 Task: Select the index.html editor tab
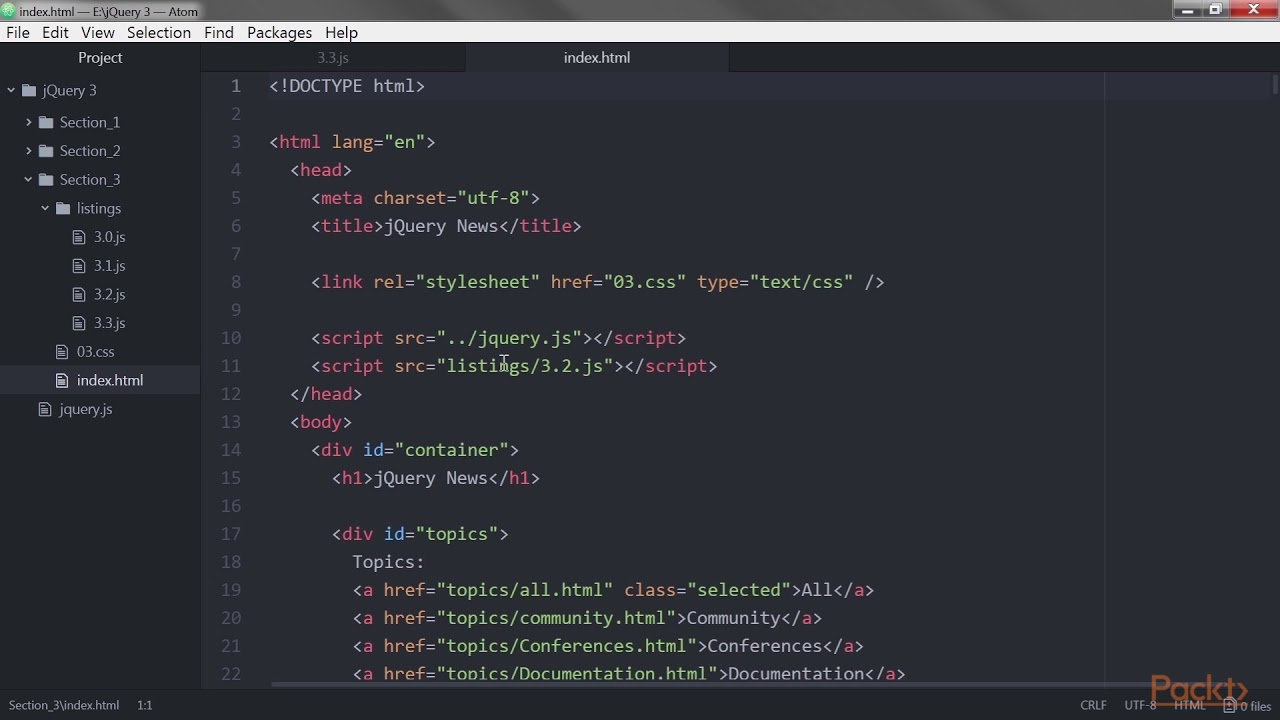click(x=597, y=58)
